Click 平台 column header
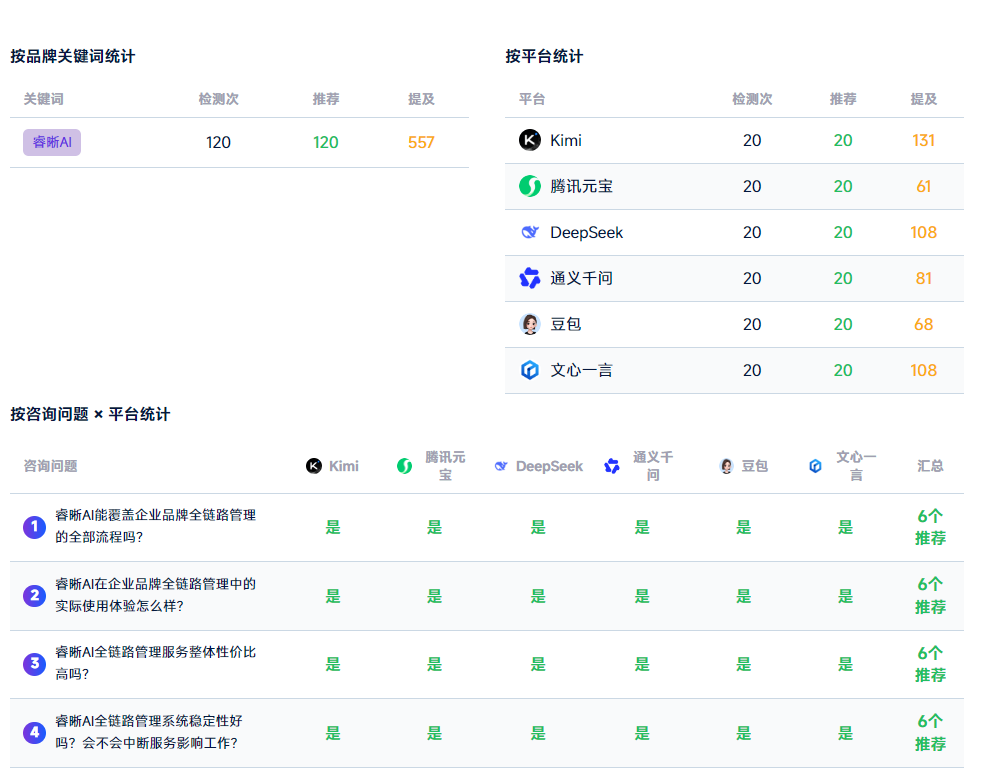The image size is (991, 775). pyautogui.click(x=532, y=99)
